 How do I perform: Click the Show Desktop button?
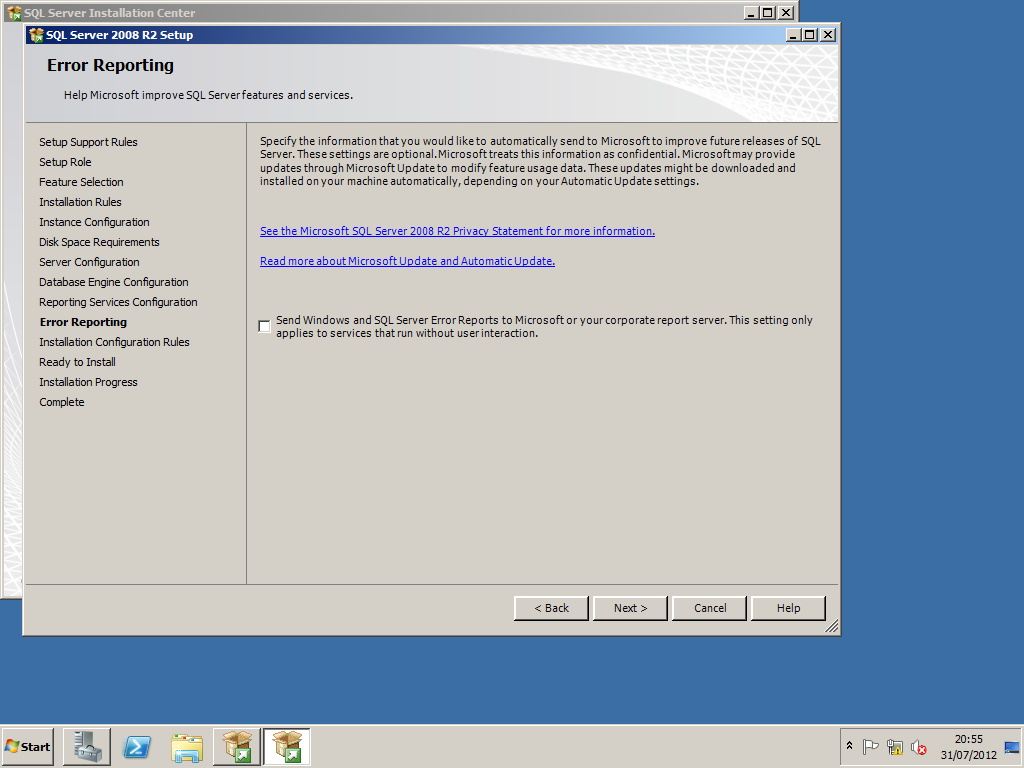coord(1013,746)
